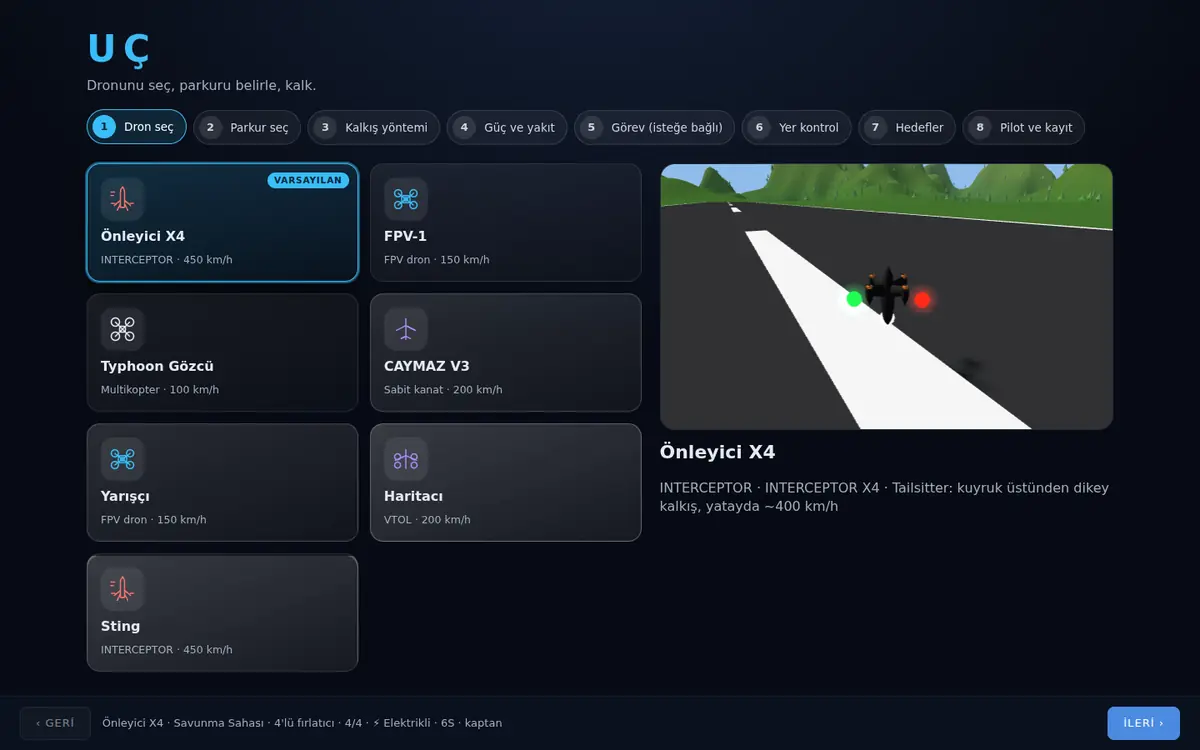This screenshot has width=1200, height=750.
Task: Switch to Güç ve yakıt step
Action: (x=507, y=127)
